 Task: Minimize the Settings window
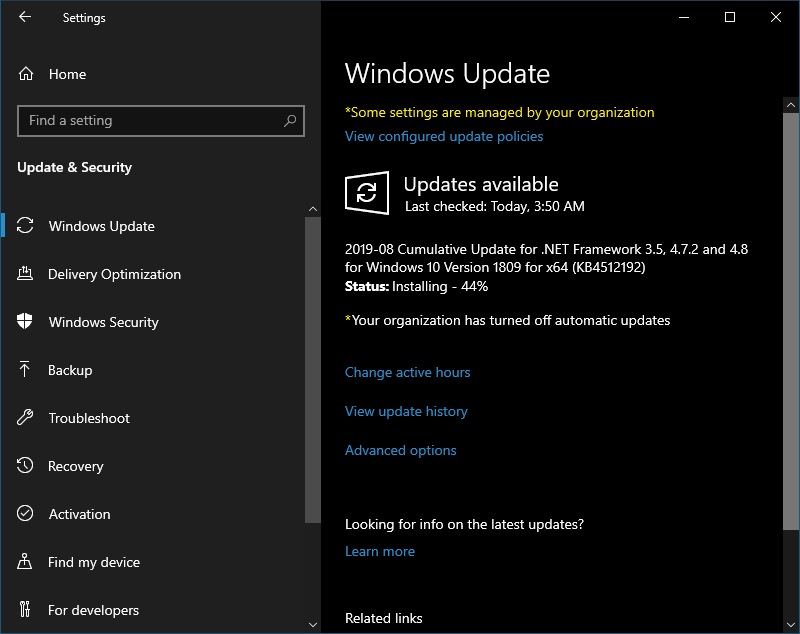[684, 17]
